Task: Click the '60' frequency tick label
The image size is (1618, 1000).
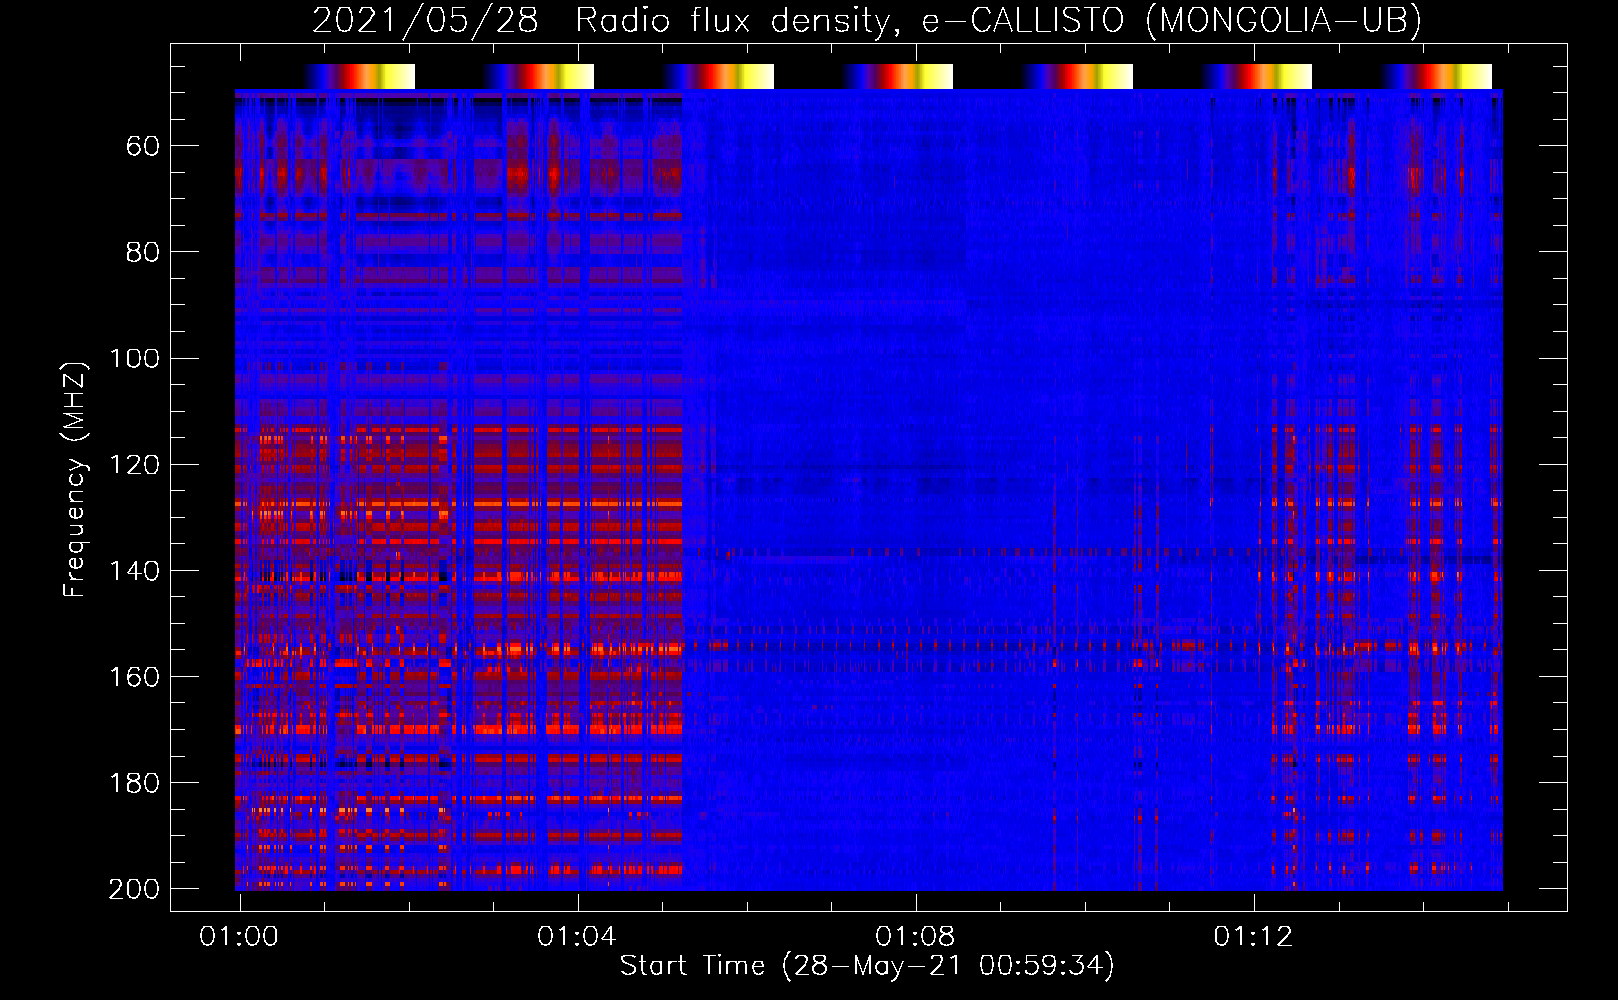Action: (143, 146)
